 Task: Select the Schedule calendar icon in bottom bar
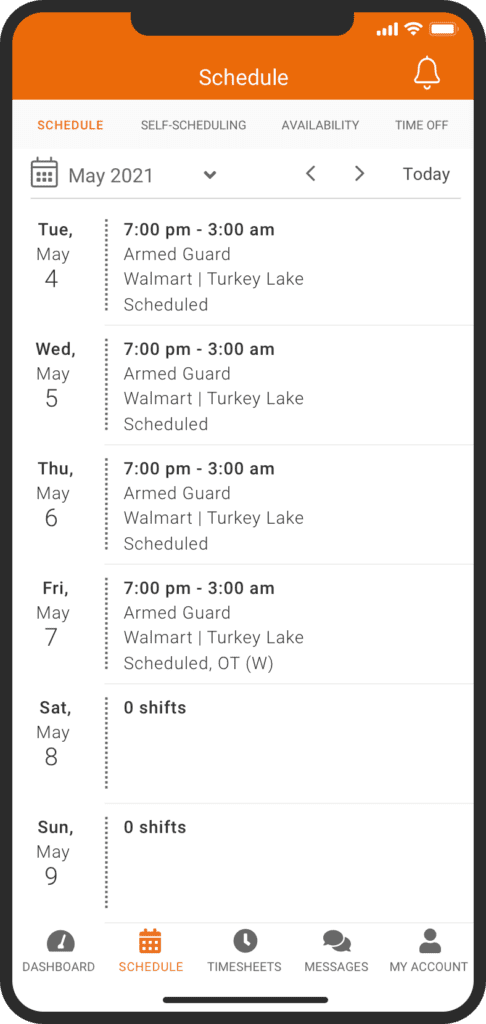tap(150, 941)
